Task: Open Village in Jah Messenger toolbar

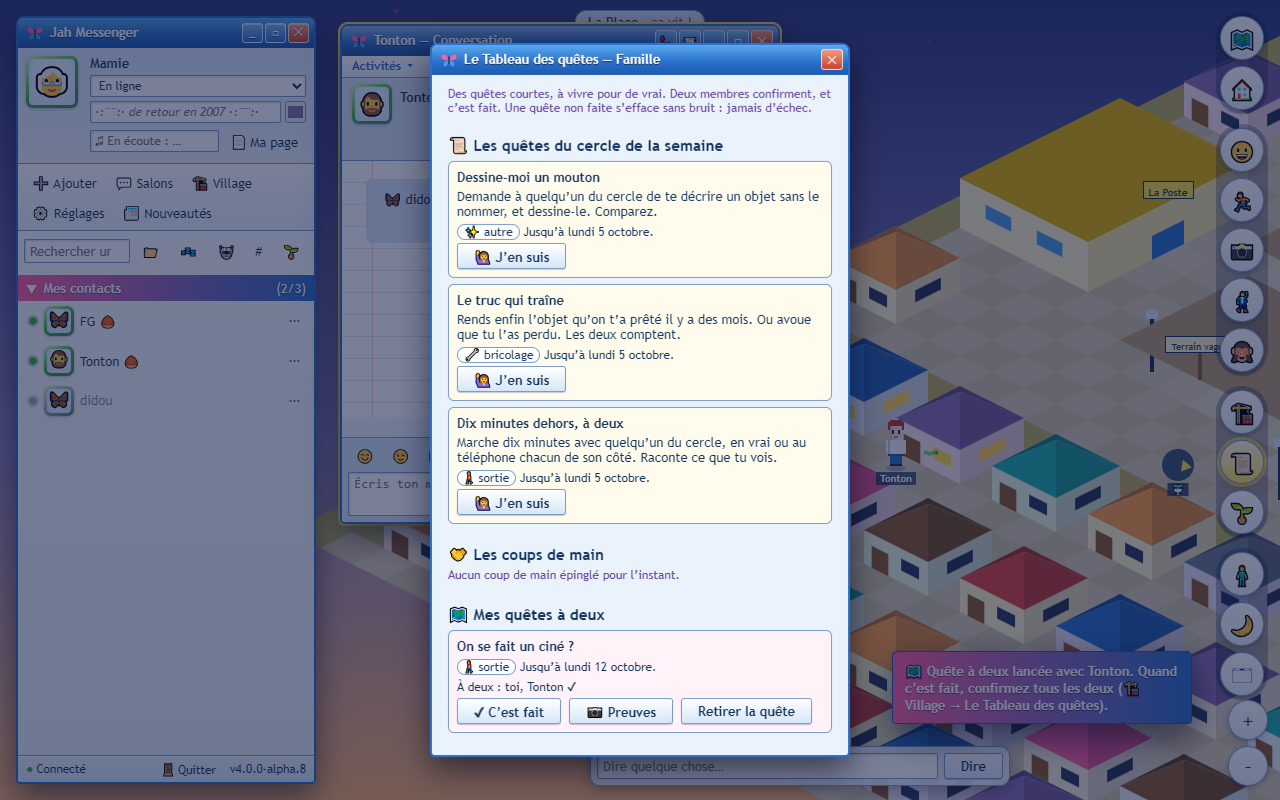Action: 222,184
